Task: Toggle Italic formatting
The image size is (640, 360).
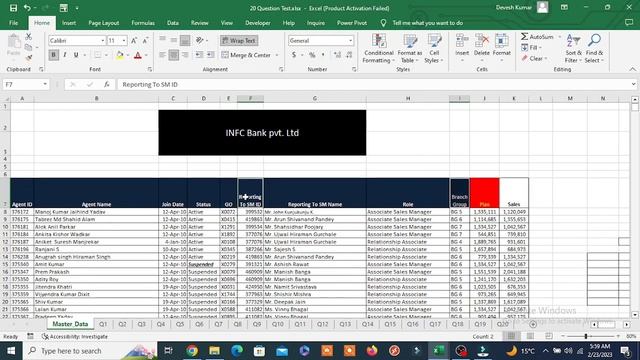Action: 64,55
